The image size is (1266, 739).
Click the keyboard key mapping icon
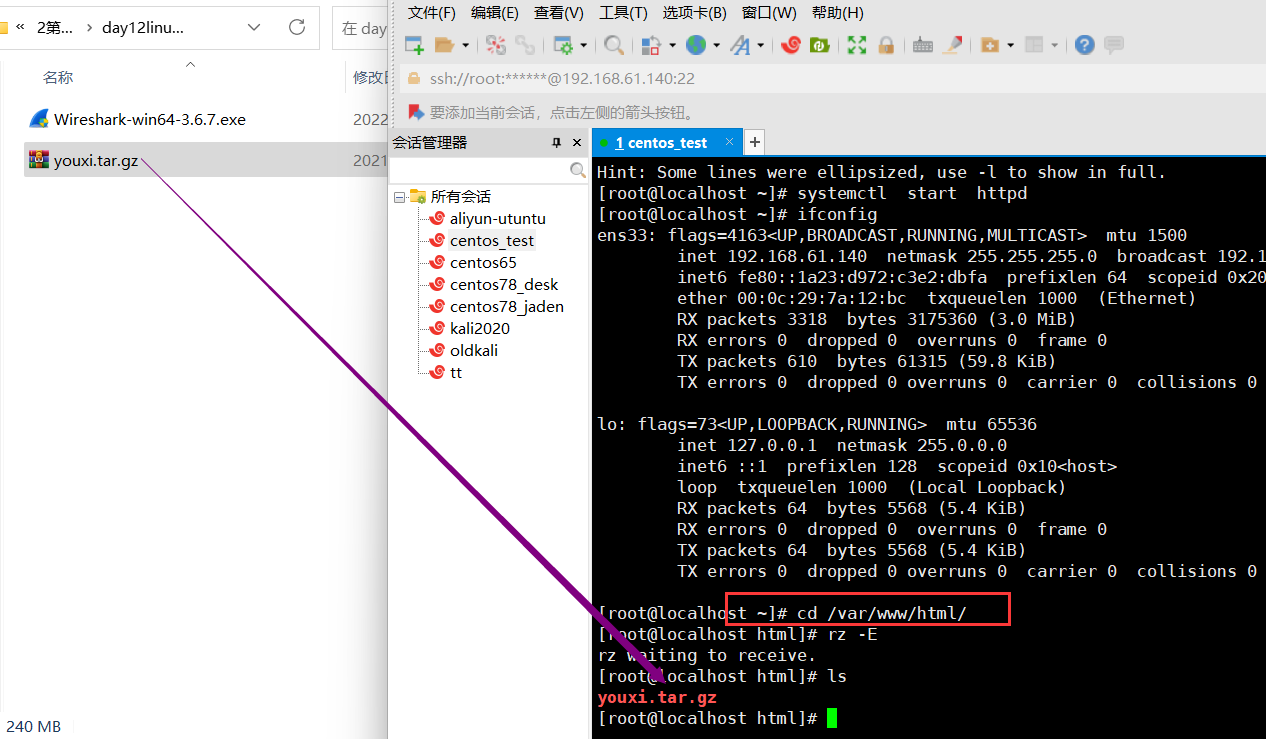(x=923, y=45)
